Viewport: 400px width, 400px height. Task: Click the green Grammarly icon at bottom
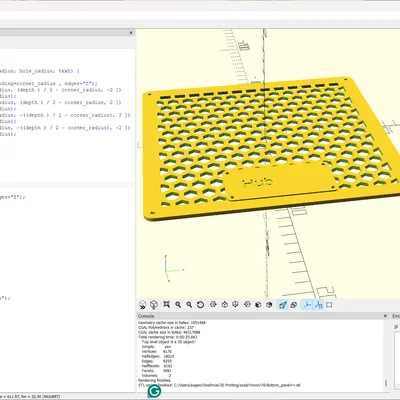154,391
